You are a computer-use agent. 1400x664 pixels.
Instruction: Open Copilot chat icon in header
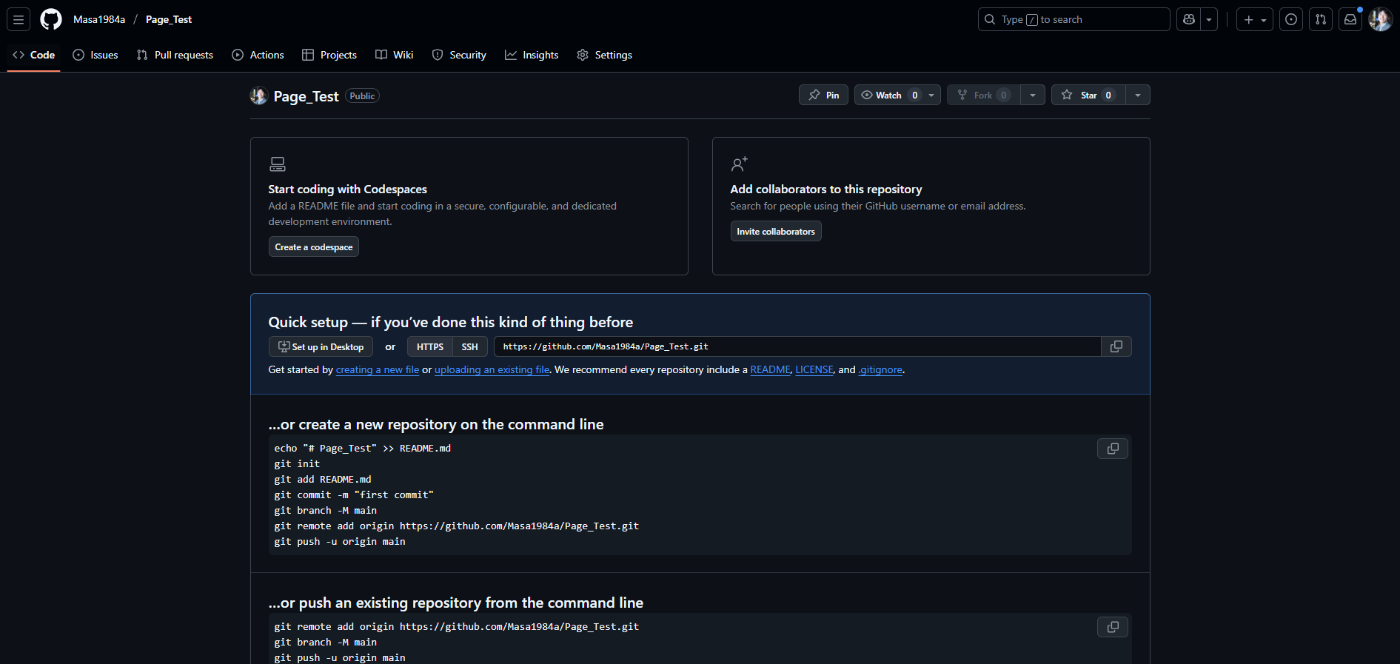1188,19
